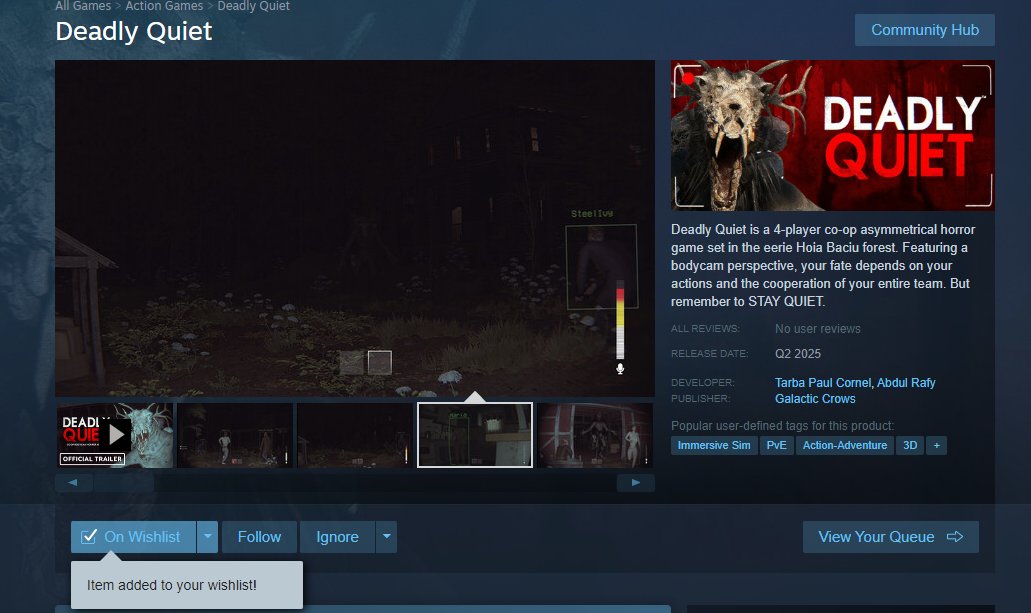Click the Deadly Quiet header capsule image

[x=832, y=135]
